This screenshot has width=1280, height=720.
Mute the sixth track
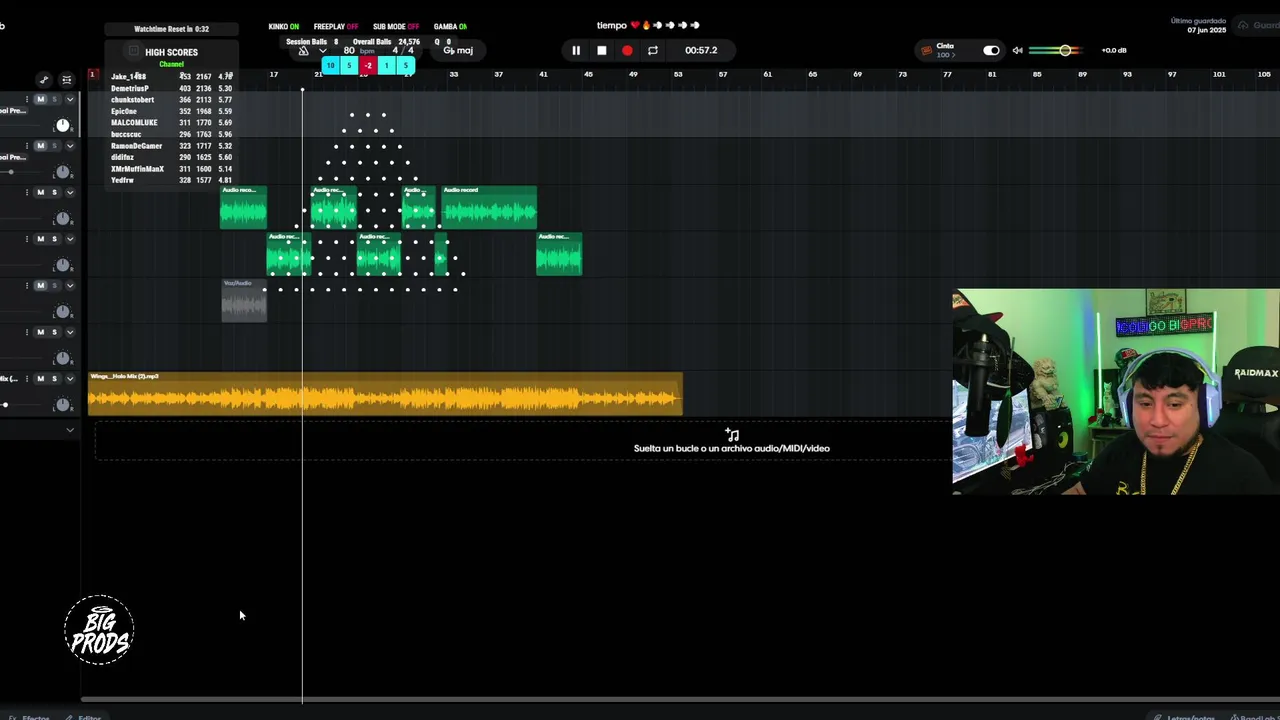click(x=40, y=332)
